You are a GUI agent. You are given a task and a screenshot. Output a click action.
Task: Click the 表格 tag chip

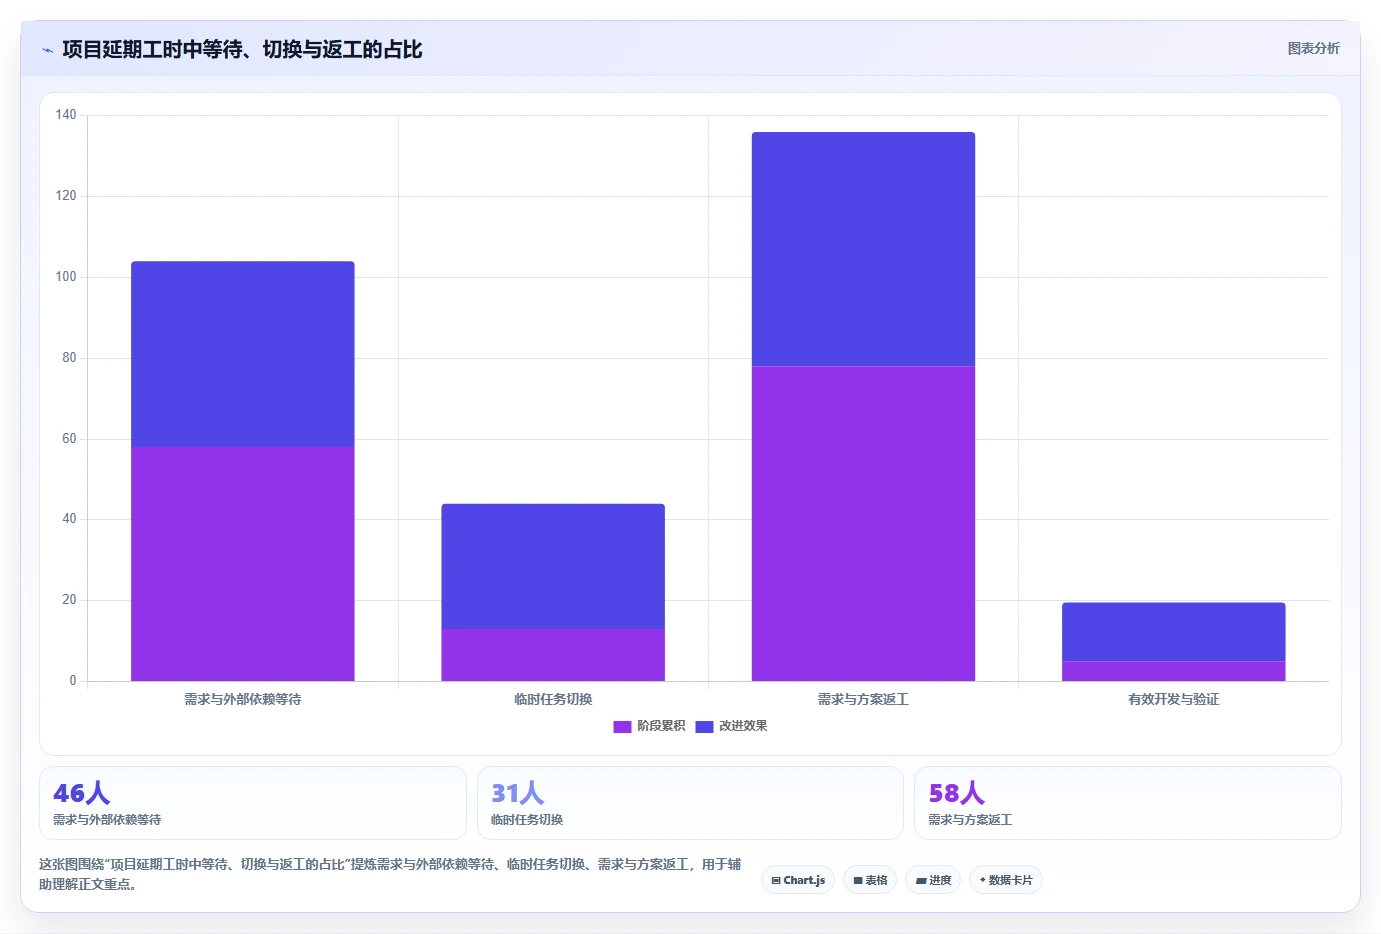[x=870, y=880]
